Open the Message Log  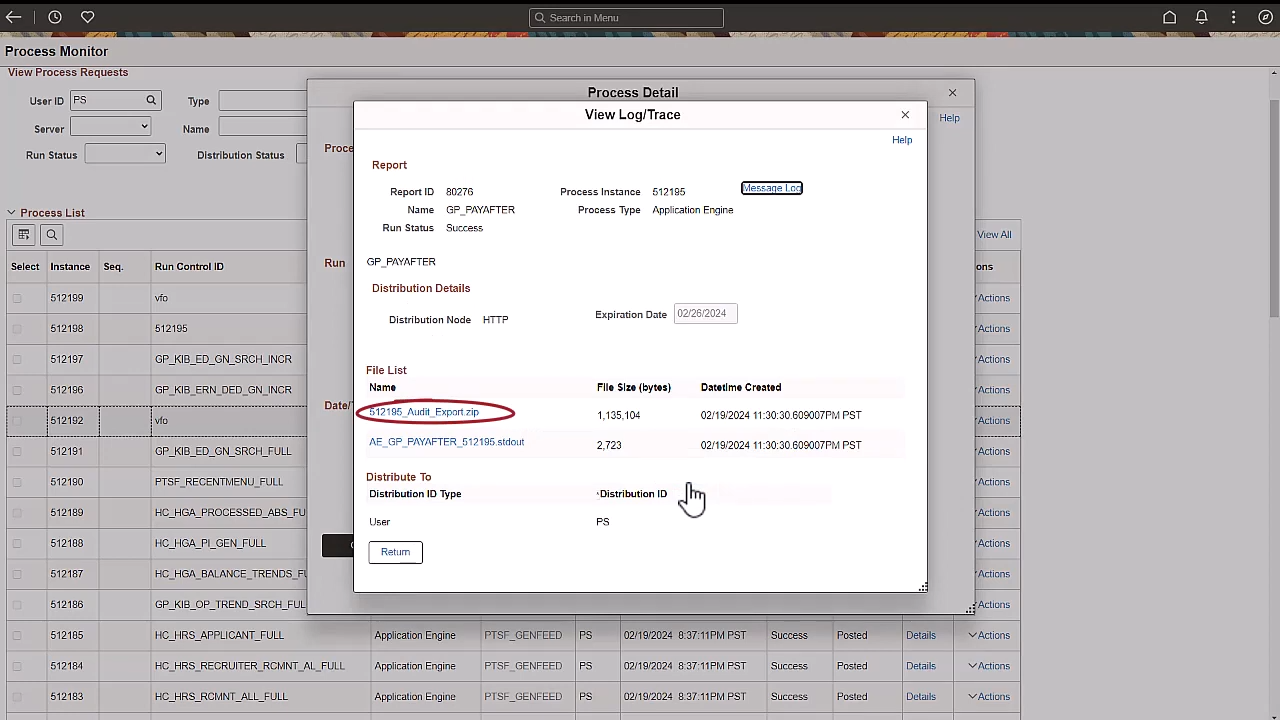click(x=771, y=188)
